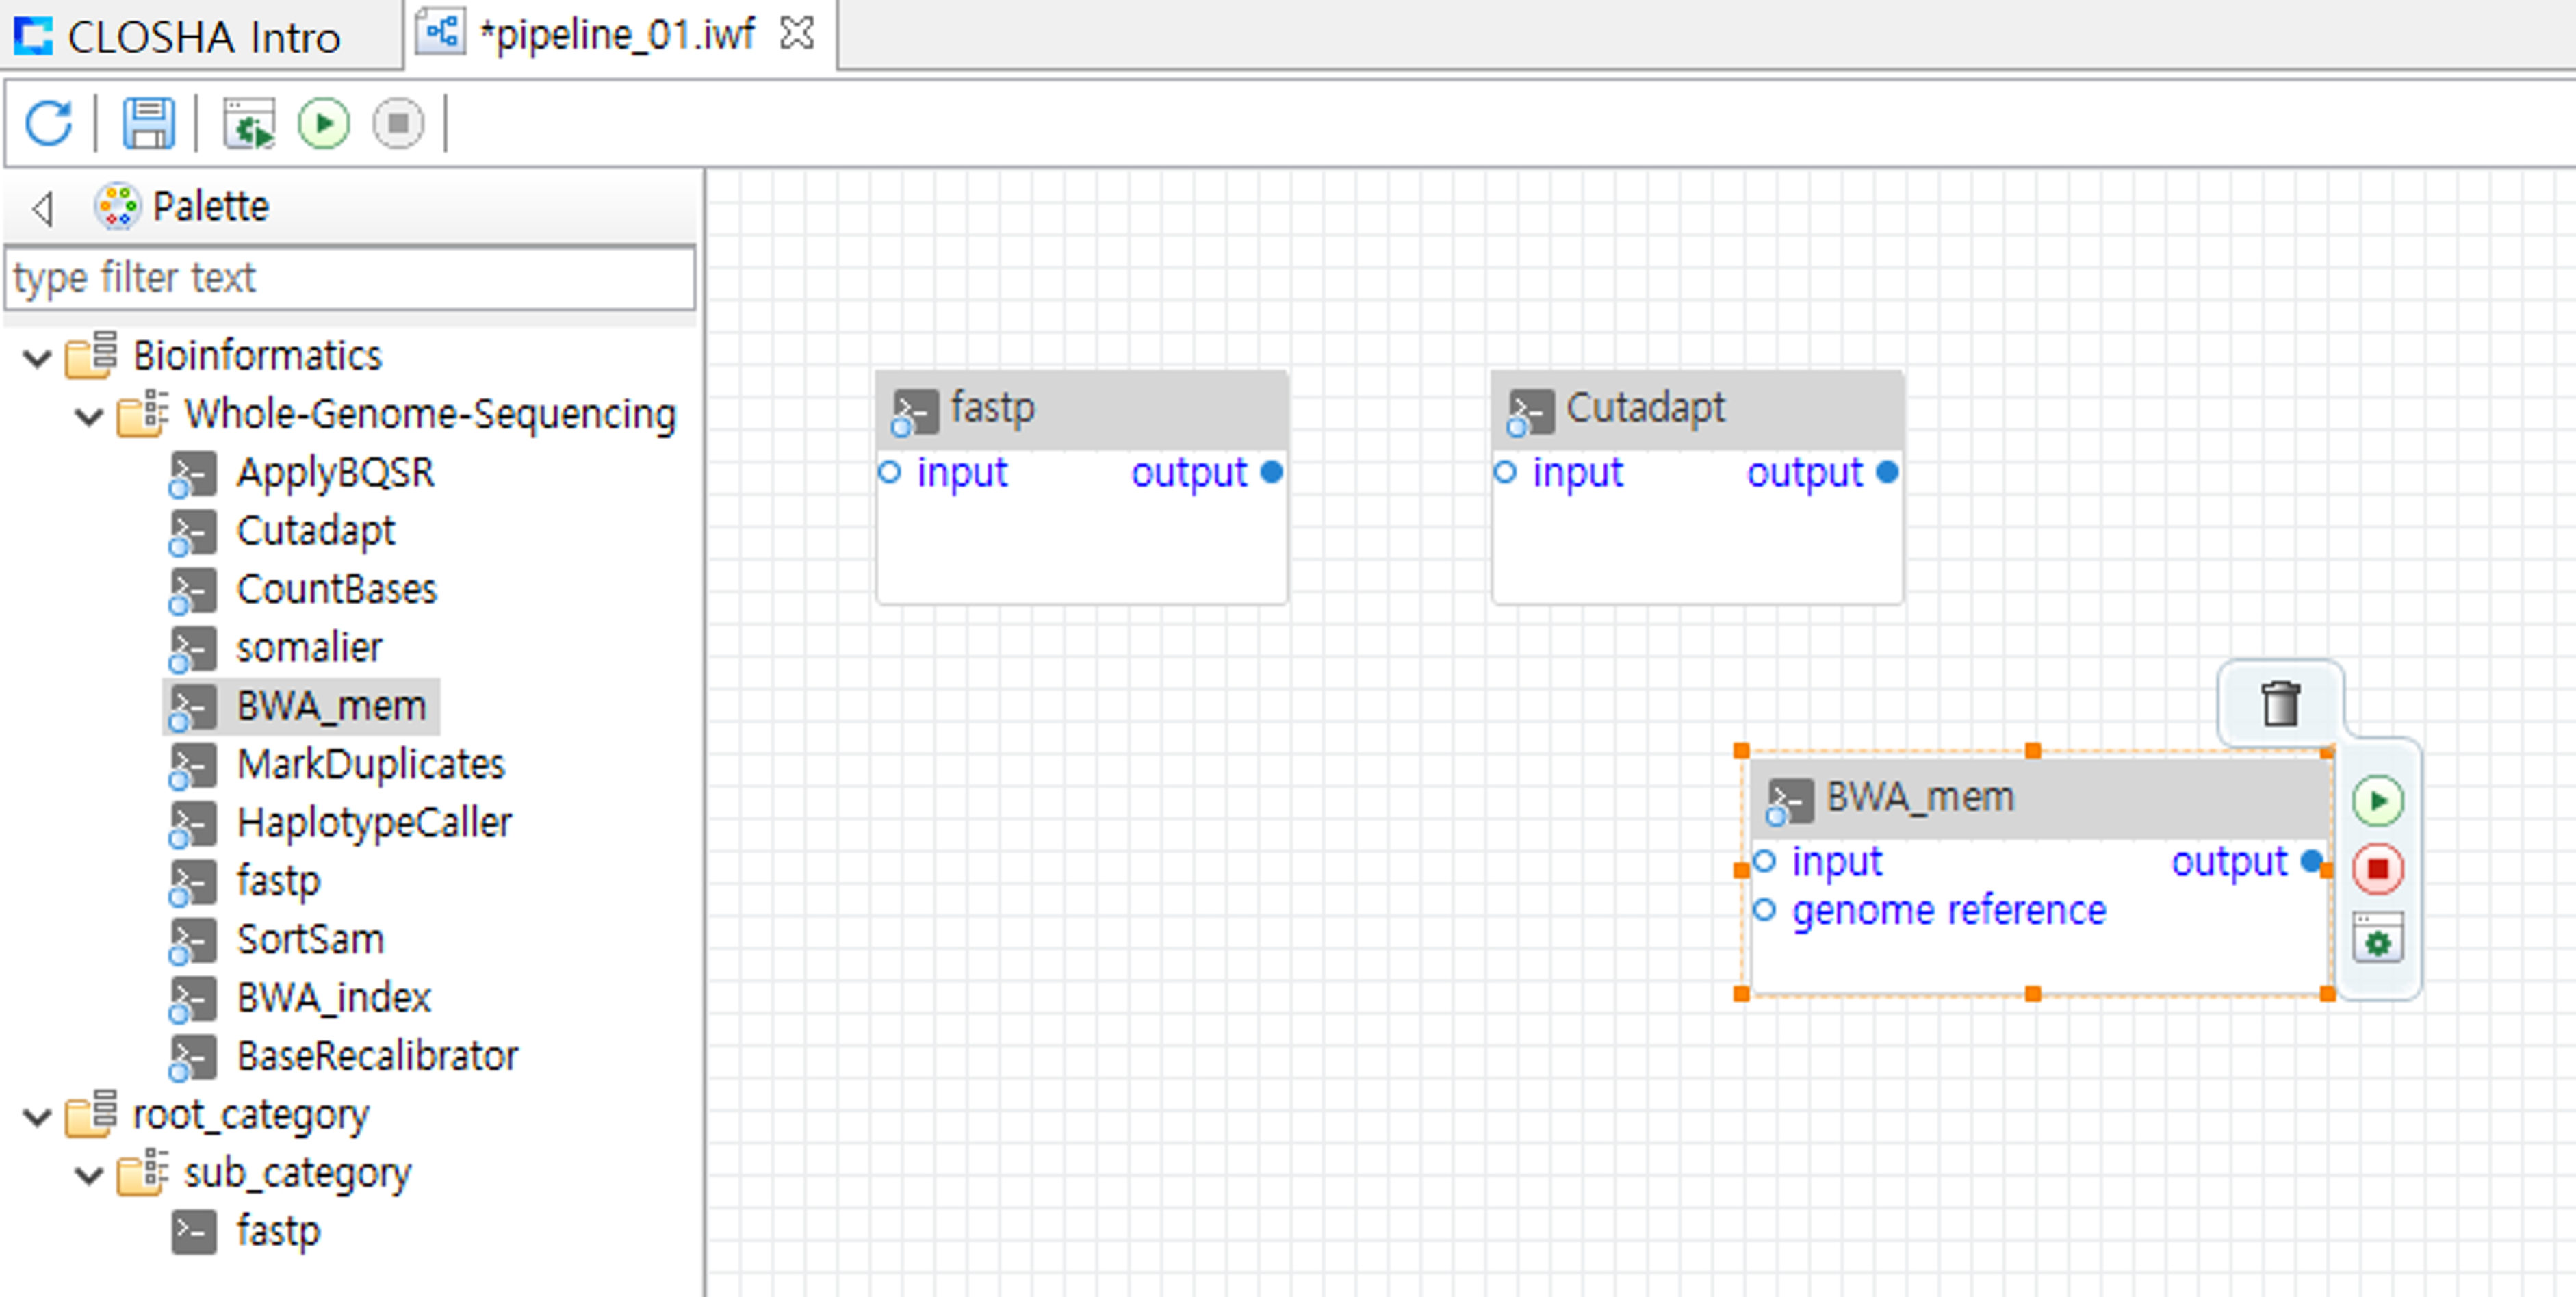Select SortSam palette item
Viewport: 2576px width, 1297px height.
310,939
